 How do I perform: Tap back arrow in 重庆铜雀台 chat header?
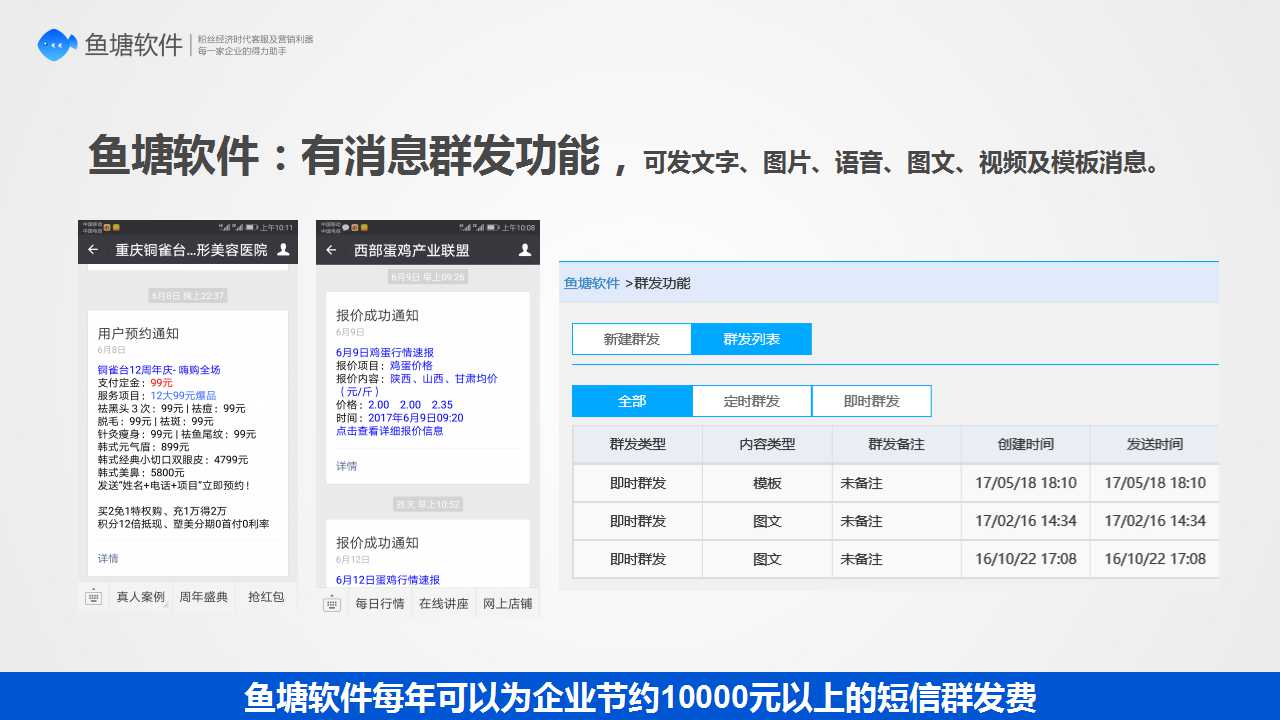tap(93, 250)
